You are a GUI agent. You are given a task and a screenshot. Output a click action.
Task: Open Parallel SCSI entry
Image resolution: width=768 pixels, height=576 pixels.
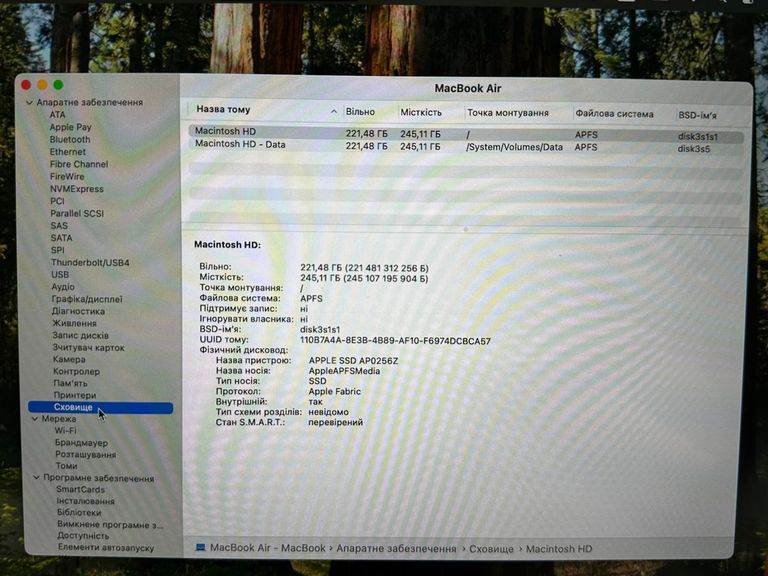[77, 214]
